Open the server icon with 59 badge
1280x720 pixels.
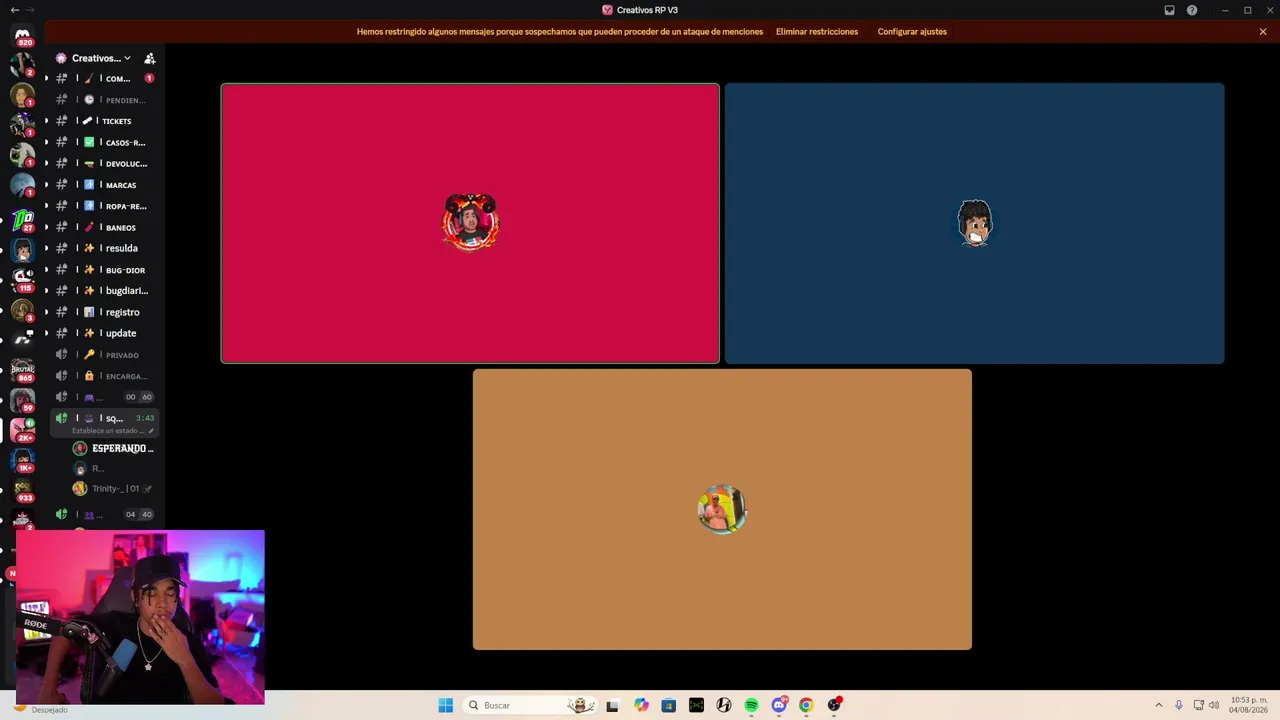click(x=22, y=400)
